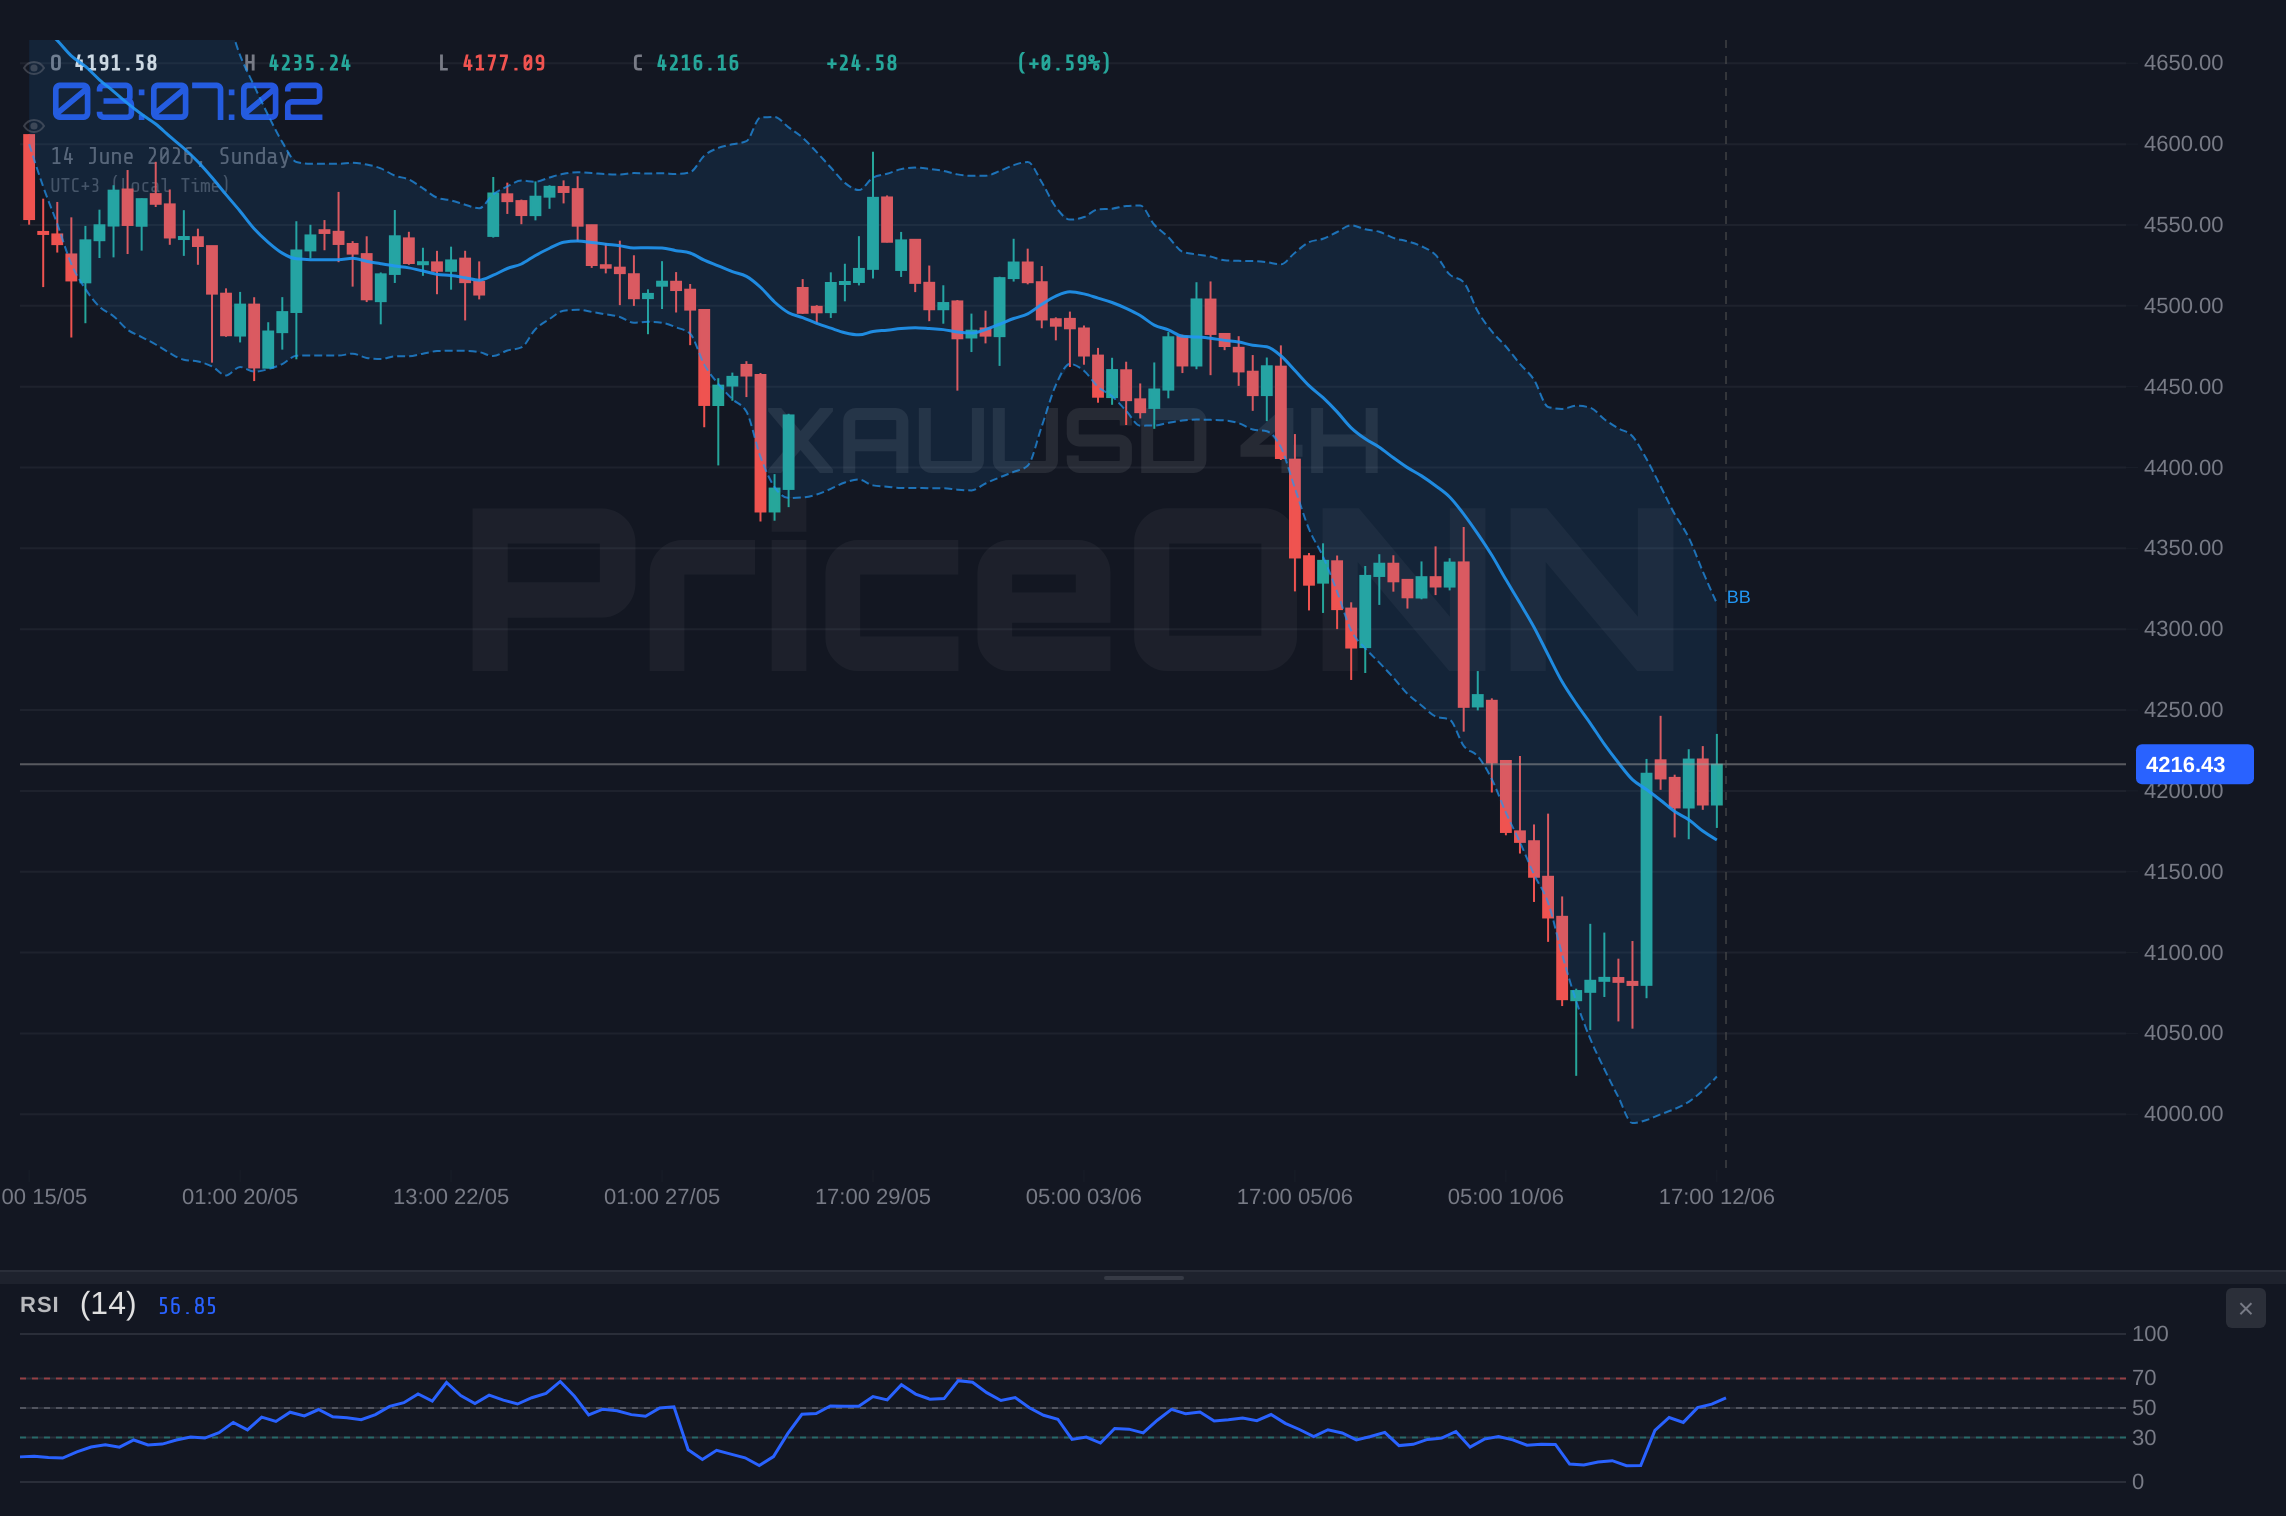Click the 4300.00 price axis label
The image size is (2286, 1516).
[2183, 629]
